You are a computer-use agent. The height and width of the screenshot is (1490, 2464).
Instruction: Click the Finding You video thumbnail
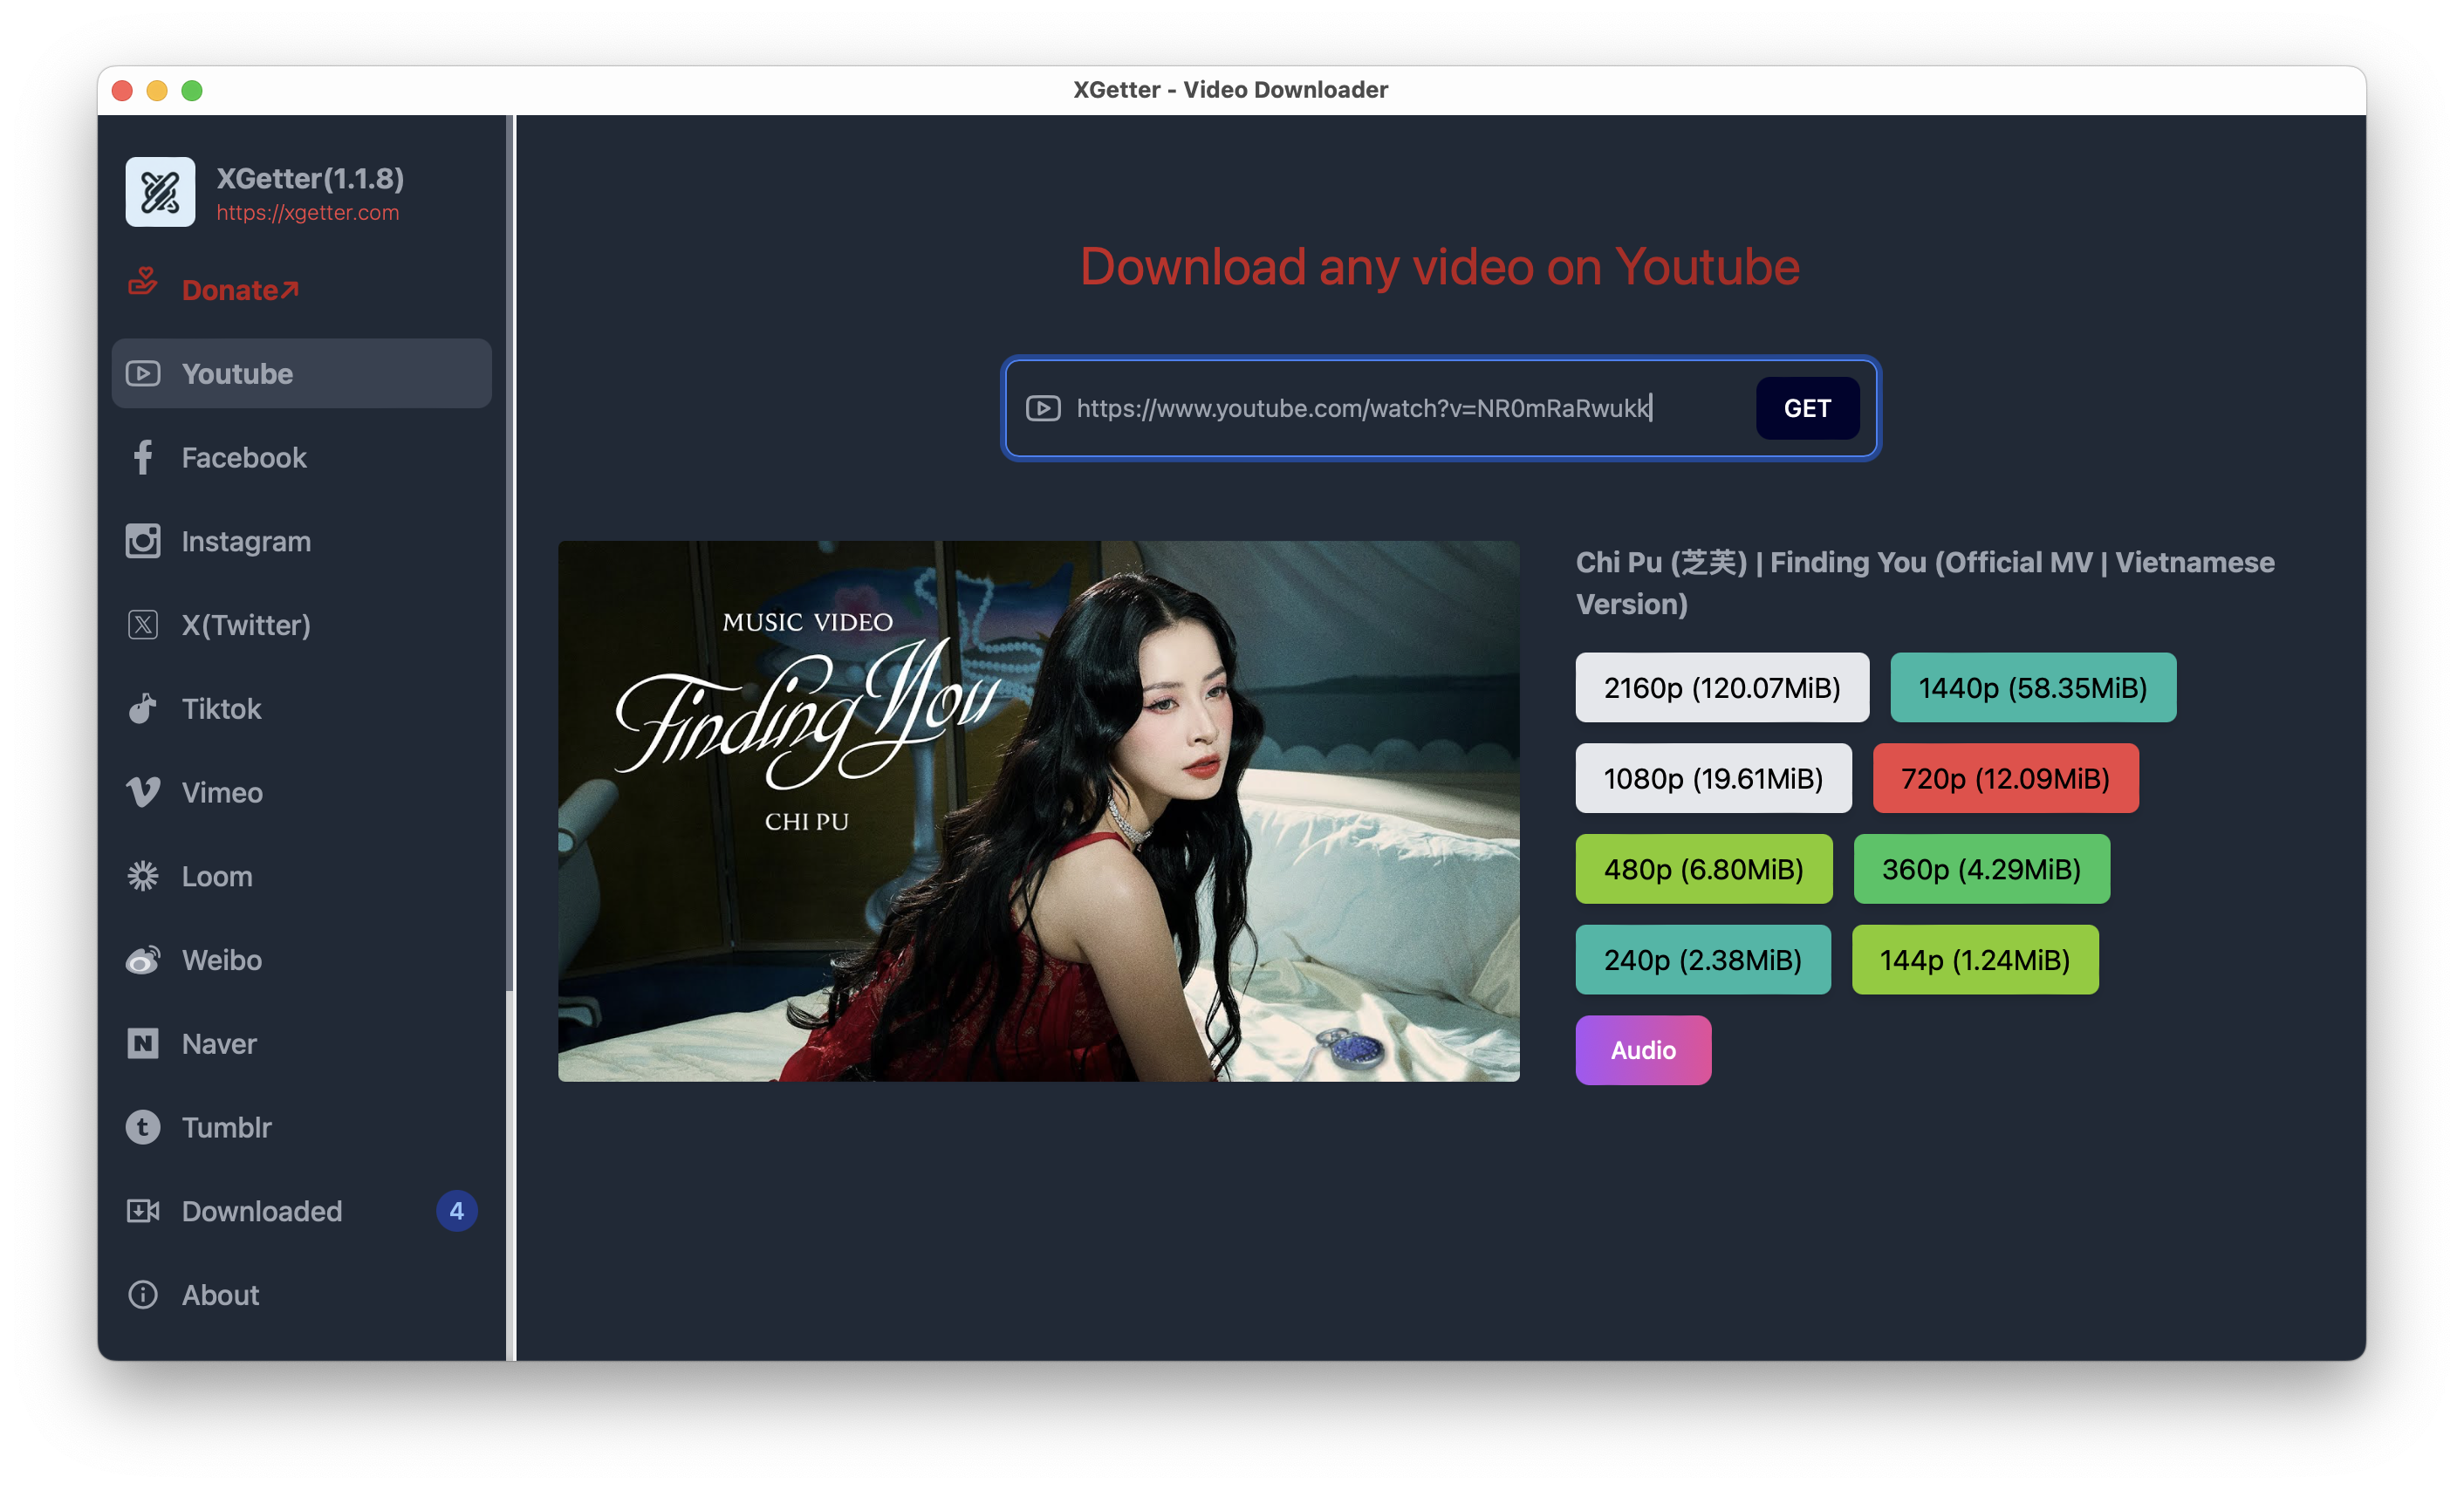click(1038, 811)
